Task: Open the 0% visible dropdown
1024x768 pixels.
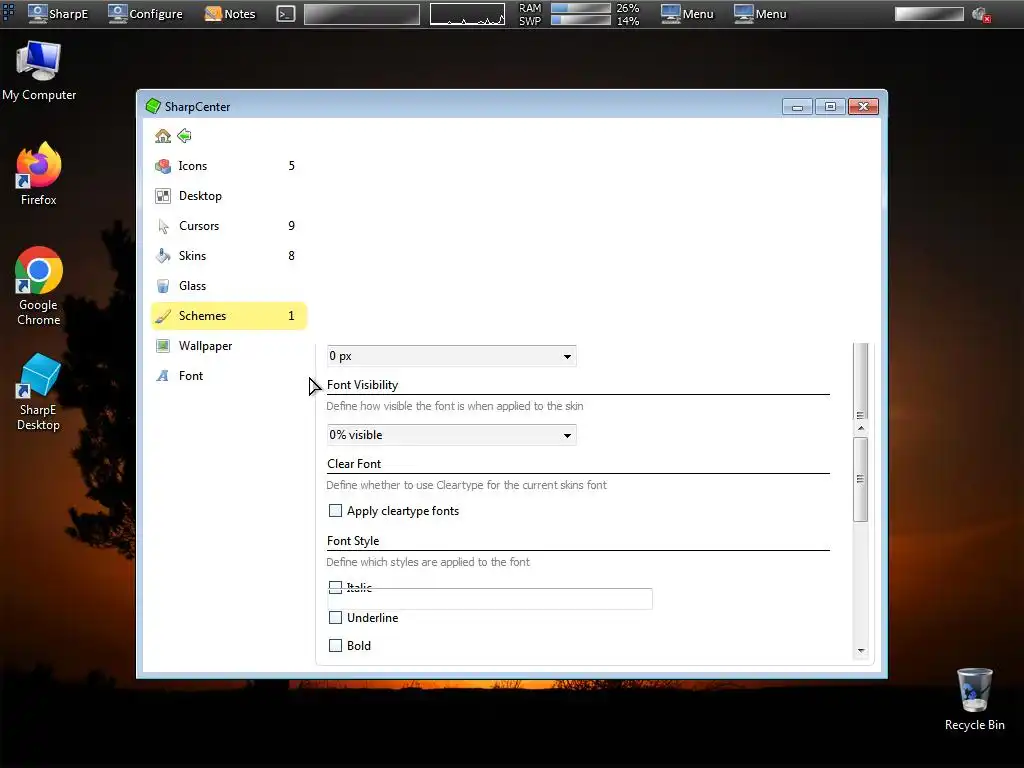Action: click(x=451, y=435)
